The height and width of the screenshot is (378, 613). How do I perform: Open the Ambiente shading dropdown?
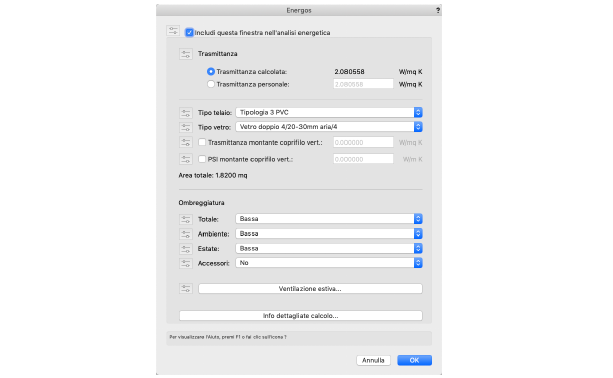(329, 234)
